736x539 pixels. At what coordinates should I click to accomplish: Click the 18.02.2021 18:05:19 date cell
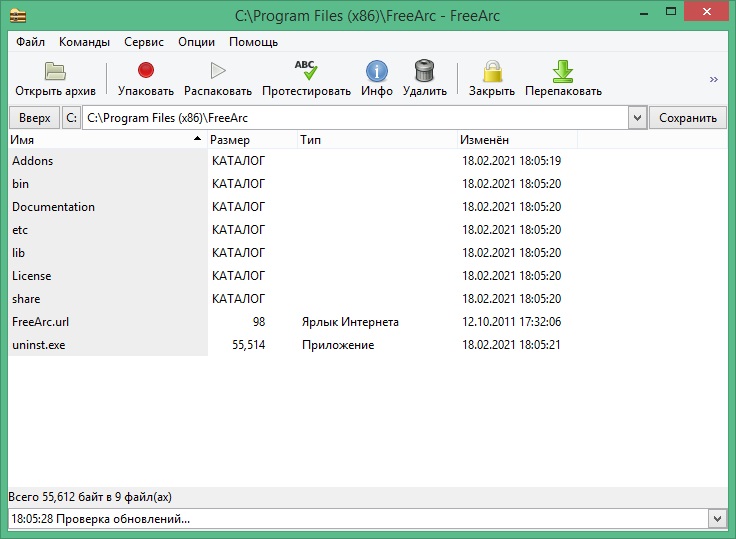[x=511, y=161]
